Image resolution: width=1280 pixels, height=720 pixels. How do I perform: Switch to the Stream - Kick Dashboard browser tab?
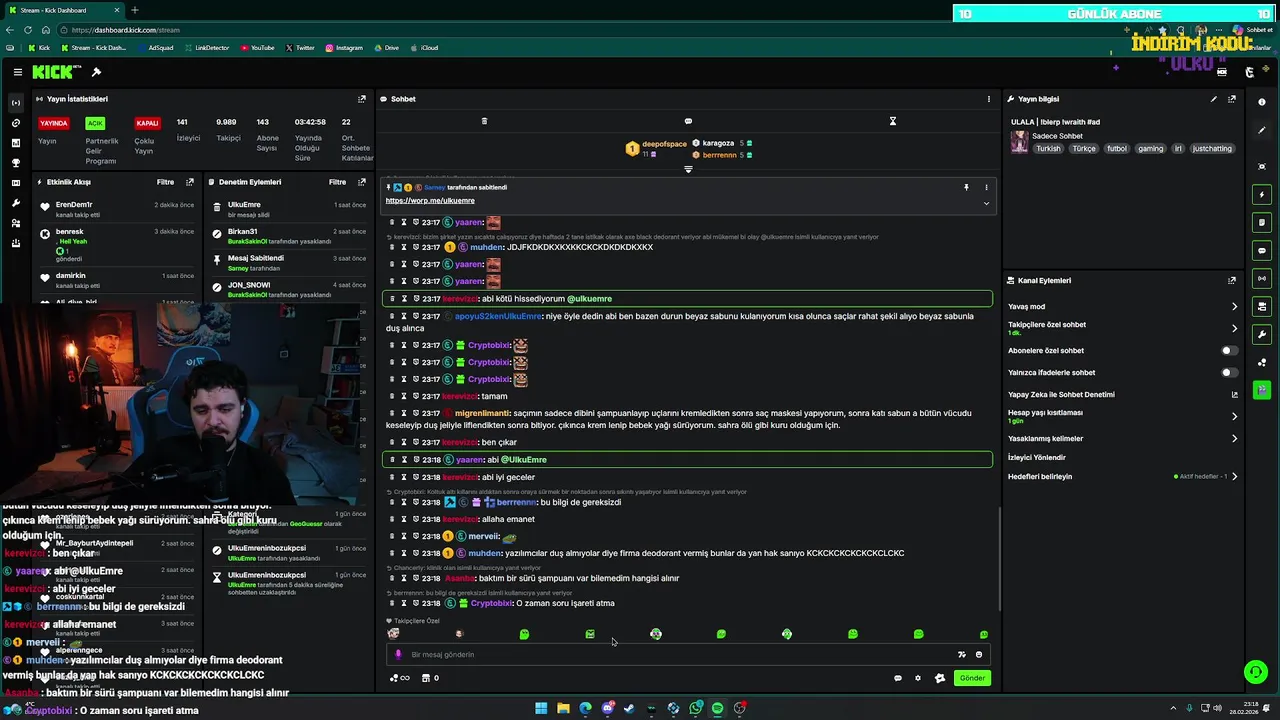coord(66,10)
